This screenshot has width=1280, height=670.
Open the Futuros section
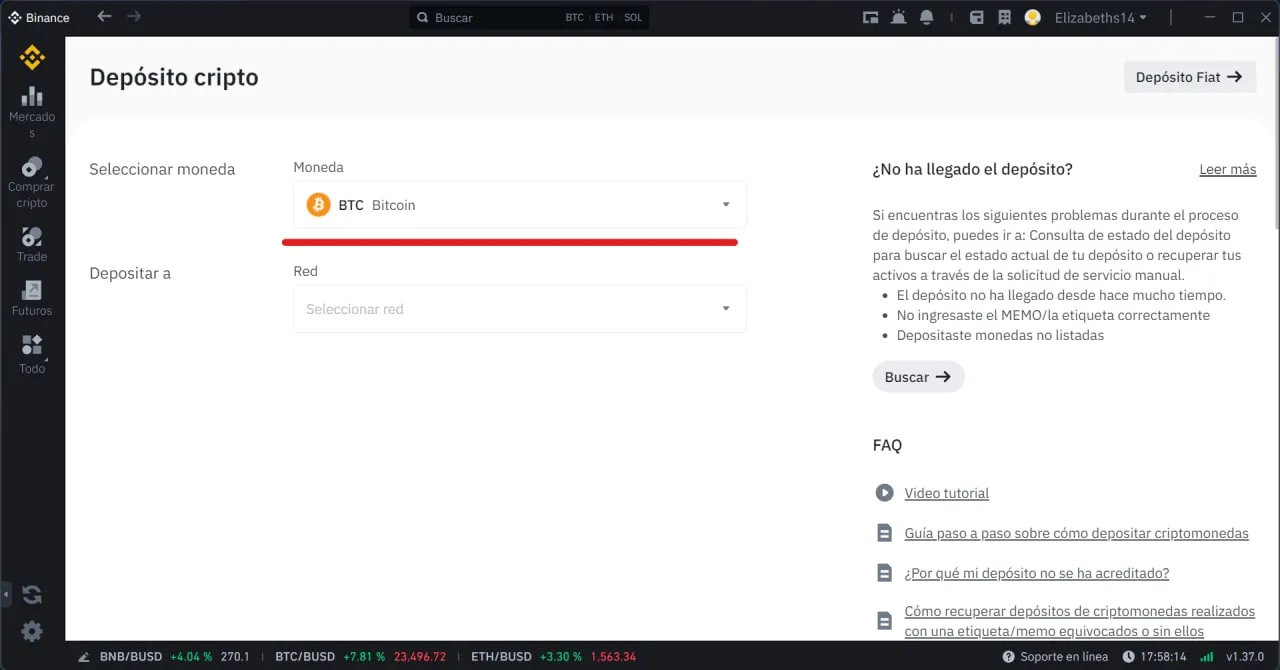click(32, 298)
